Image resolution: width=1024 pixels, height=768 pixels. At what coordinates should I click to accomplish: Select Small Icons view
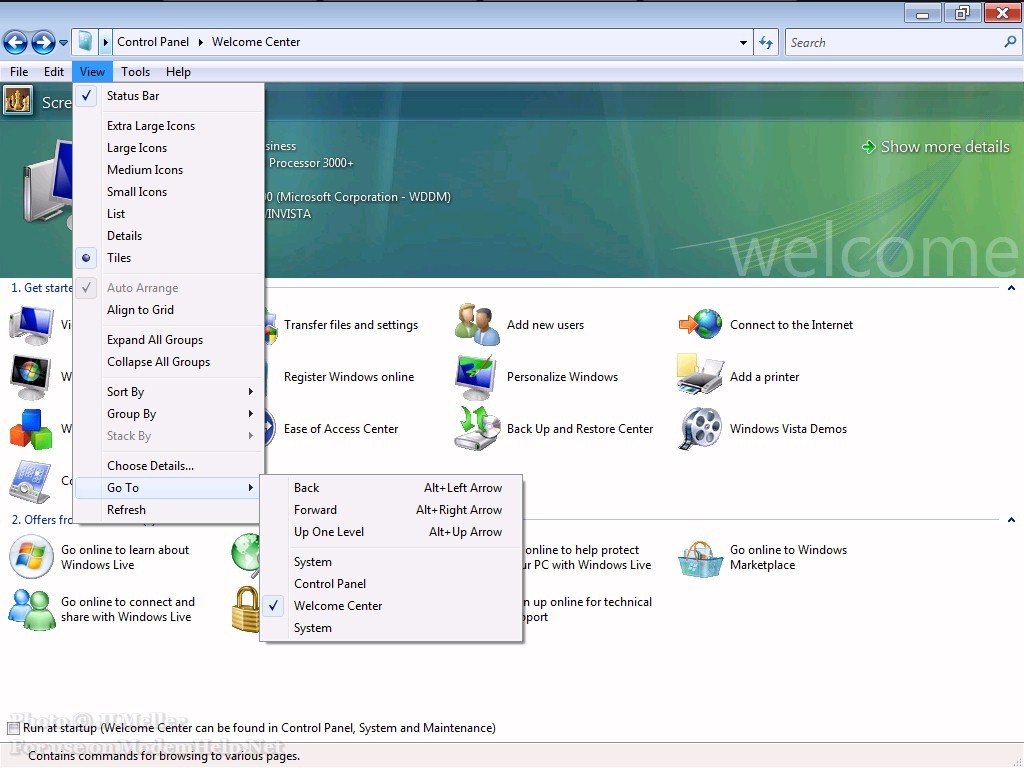coord(170,192)
